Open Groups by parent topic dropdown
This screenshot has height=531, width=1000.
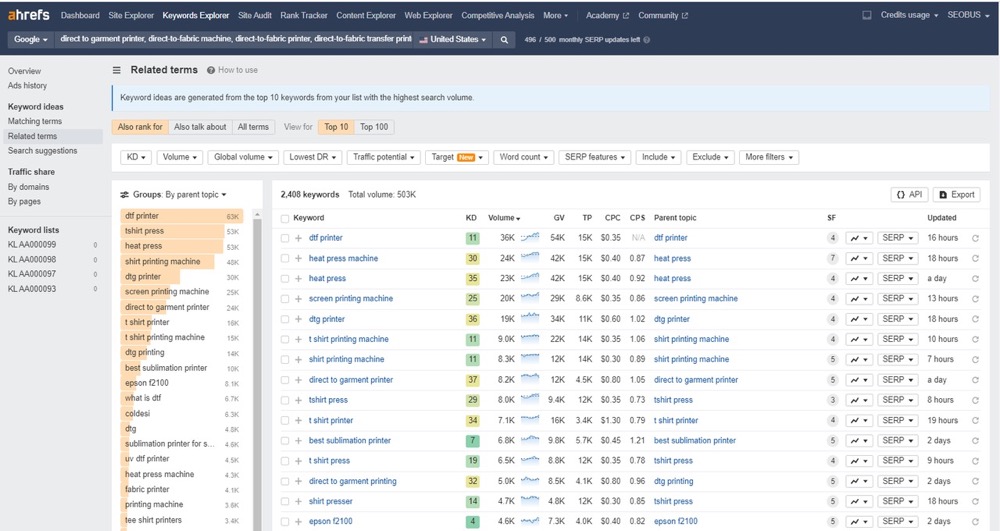(196, 194)
